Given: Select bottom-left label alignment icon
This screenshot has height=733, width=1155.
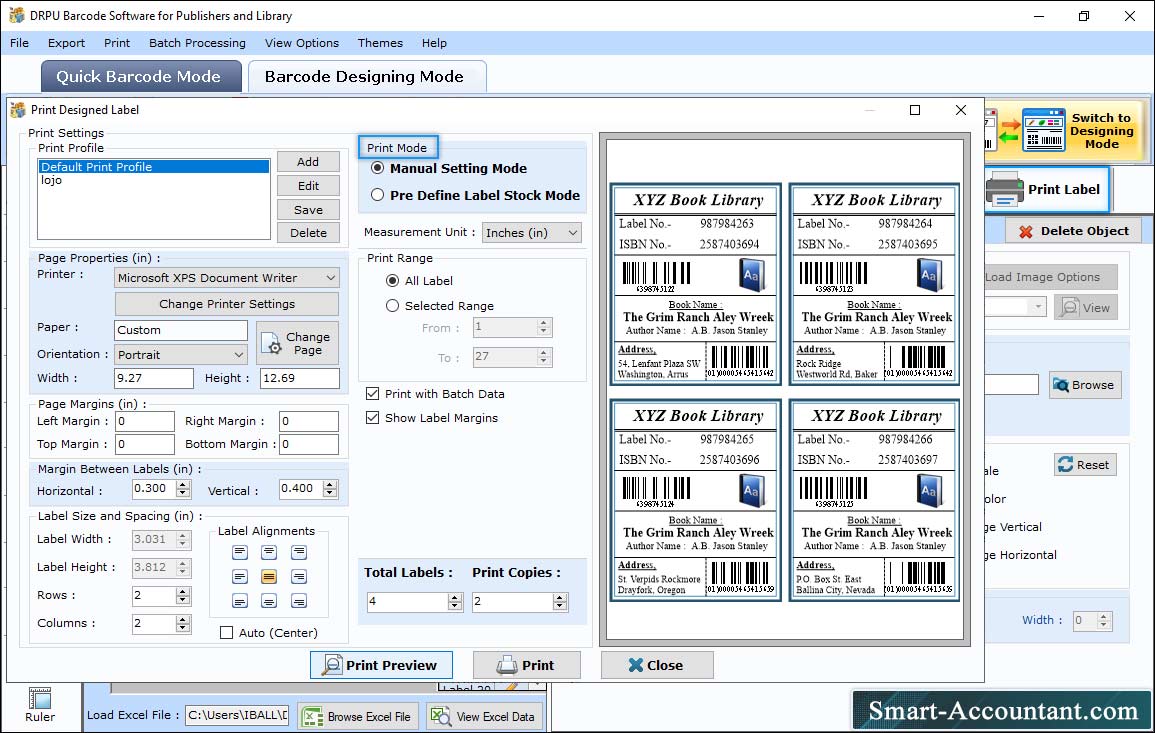Looking at the screenshot, I should coord(240,601).
